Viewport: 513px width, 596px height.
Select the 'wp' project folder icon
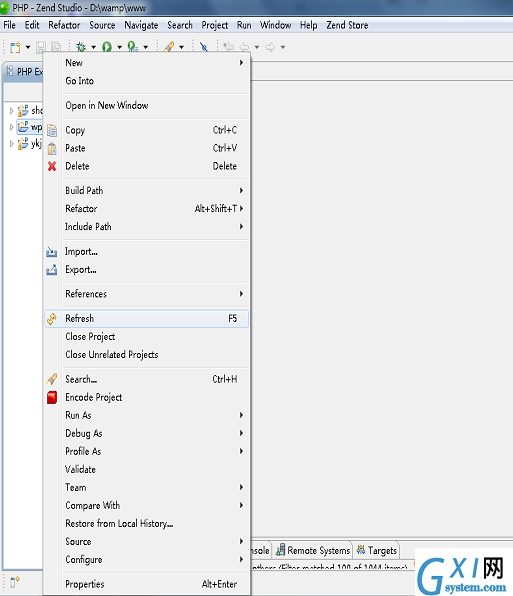23,127
